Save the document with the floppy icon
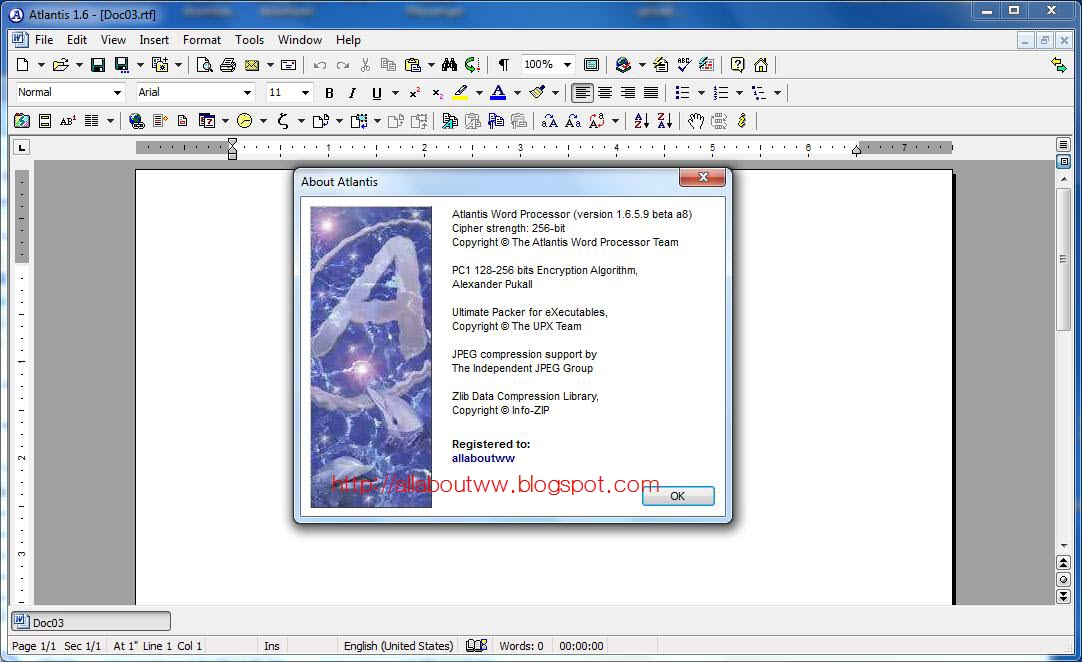 pos(98,65)
